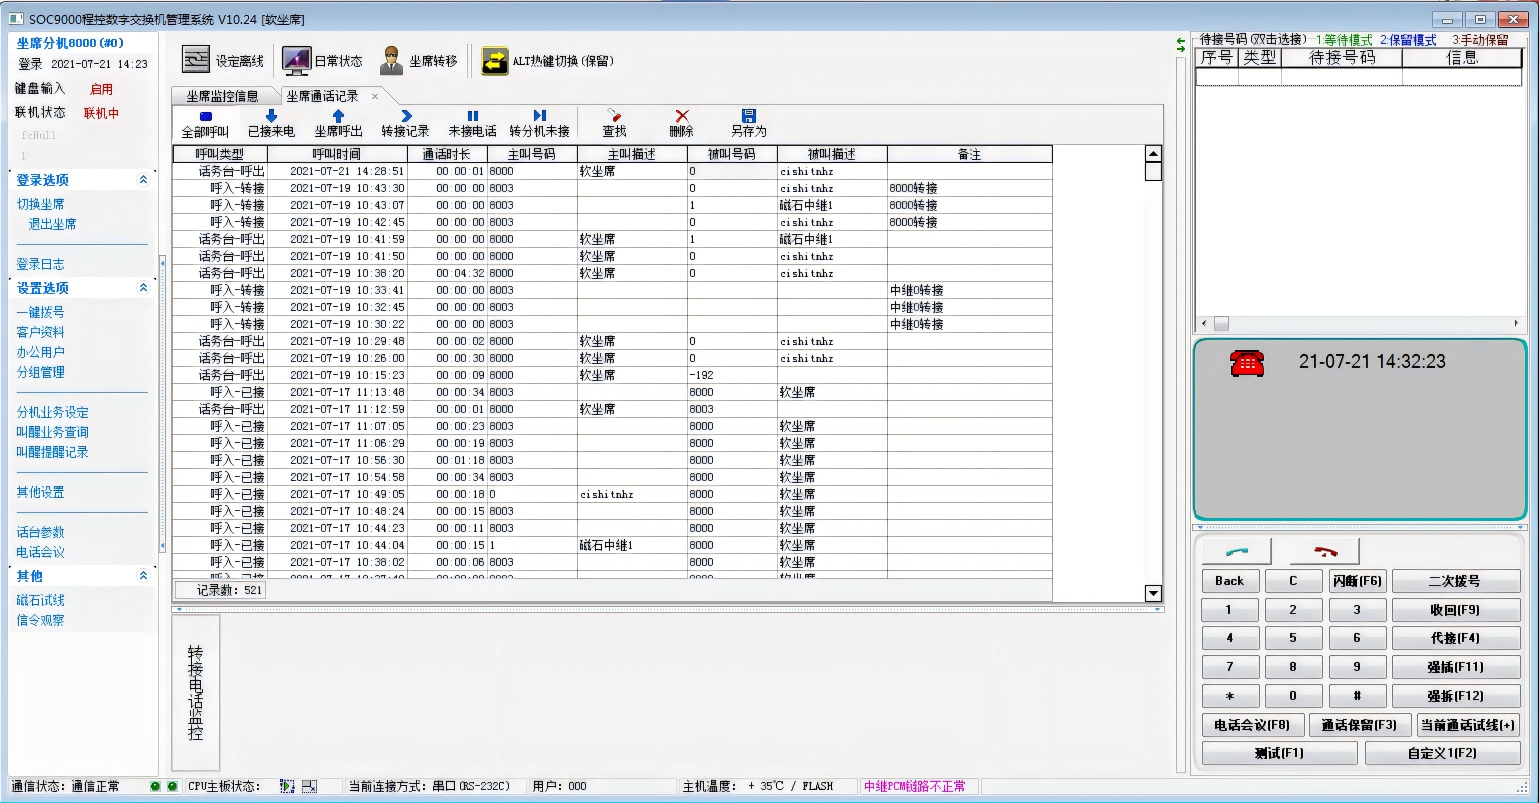Click the 另存为 floppy disk icon
The width and height of the screenshot is (1539, 803).
pyautogui.click(x=748, y=116)
